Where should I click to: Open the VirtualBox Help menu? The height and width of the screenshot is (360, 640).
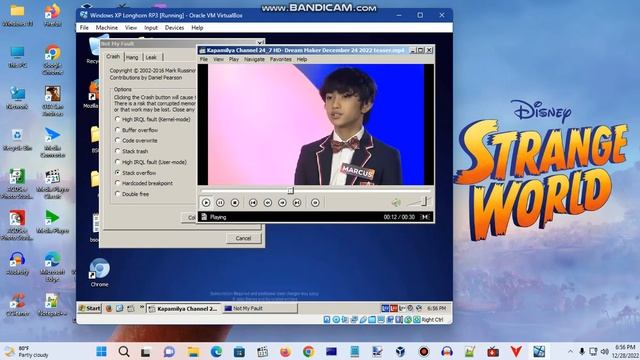(197, 27)
